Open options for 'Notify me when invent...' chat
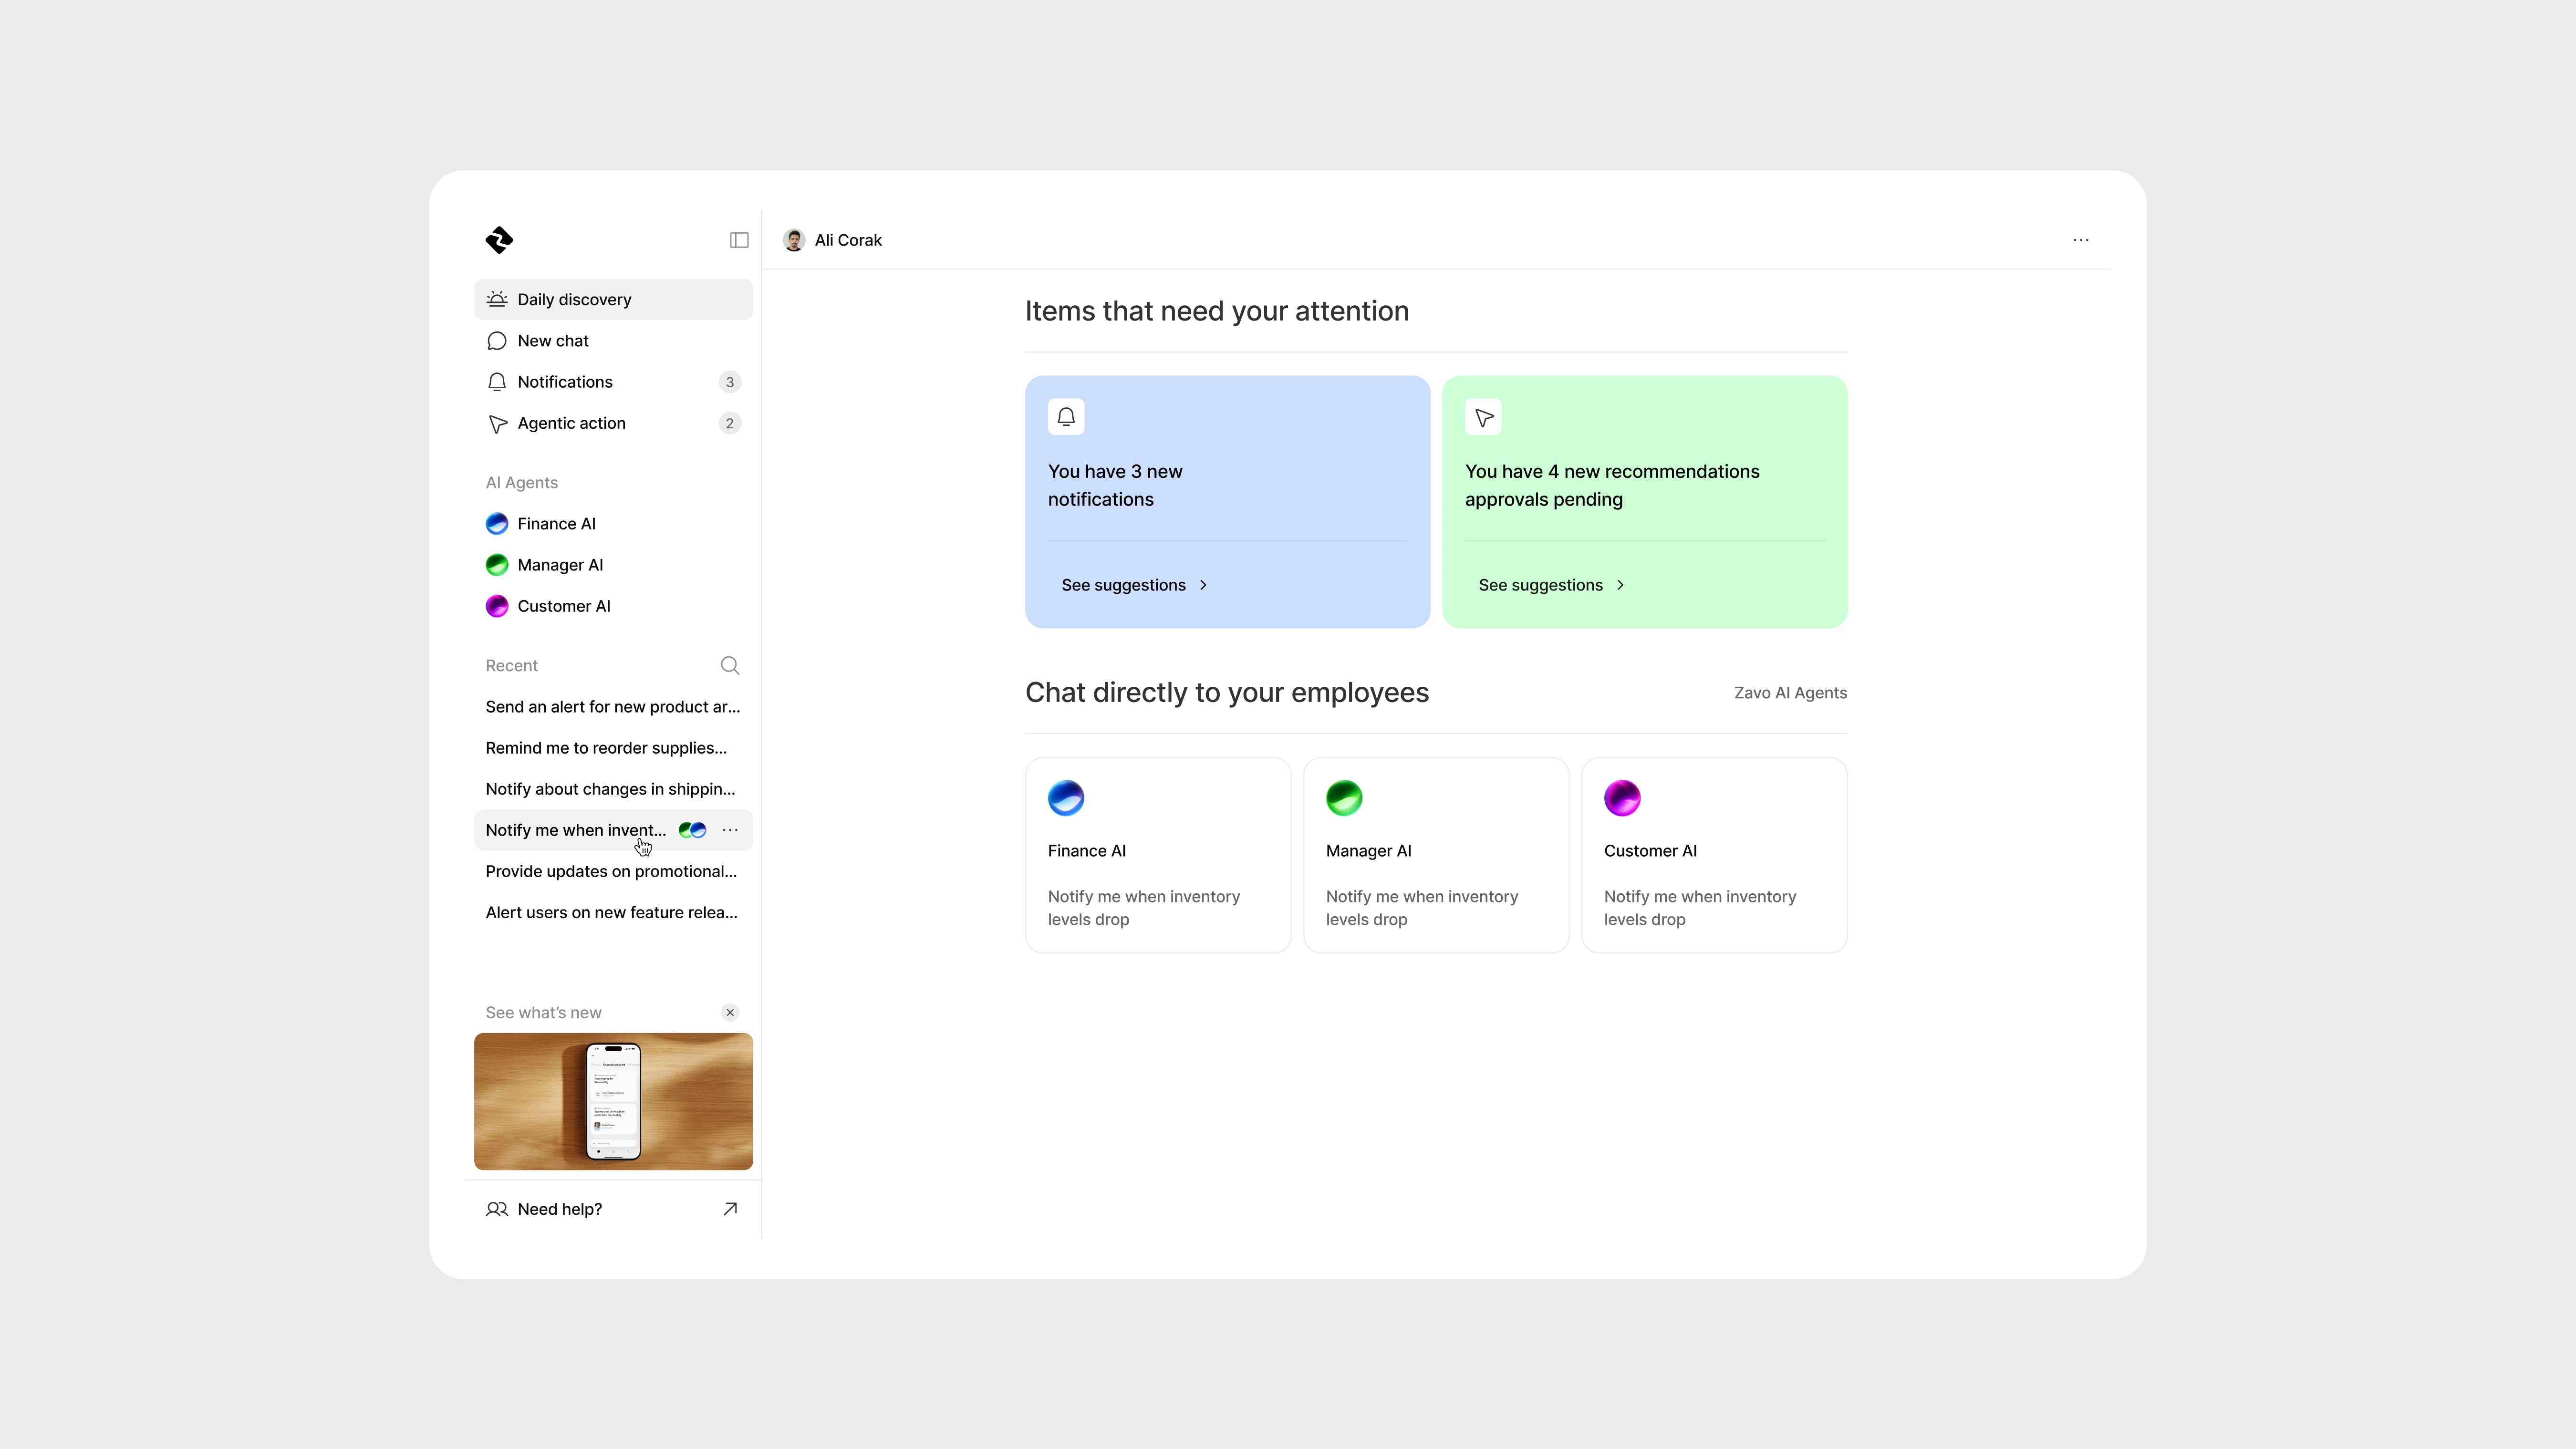This screenshot has height=1449, width=2576. coord(730,830)
